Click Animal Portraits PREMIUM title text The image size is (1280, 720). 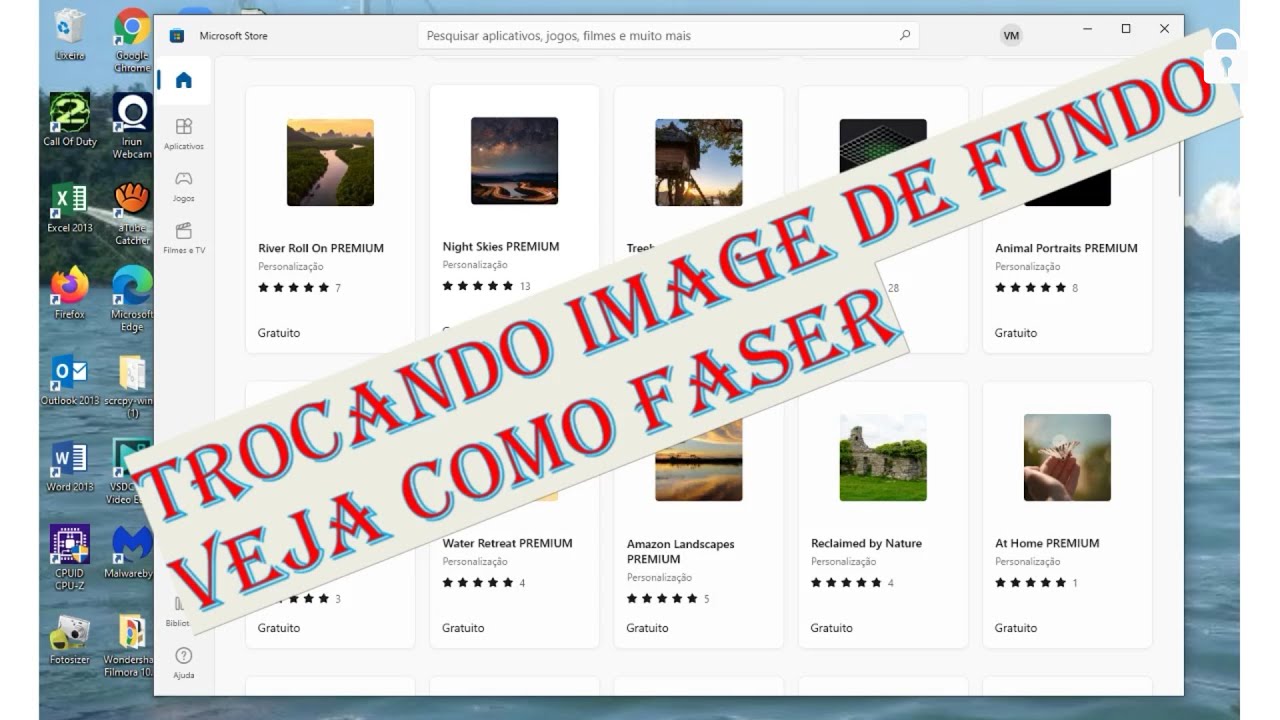[x=1066, y=248]
